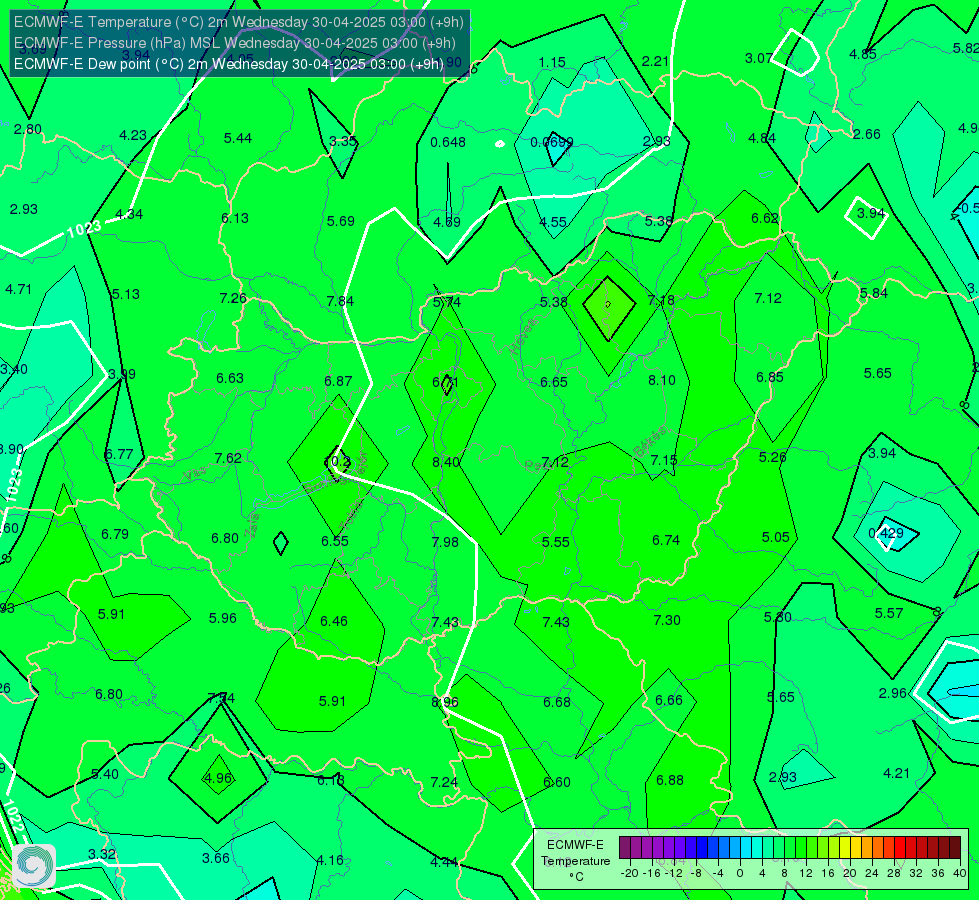Click the 6.85 temperature value
Image resolution: width=979 pixels, height=900 pixels.
pos(770,377)
